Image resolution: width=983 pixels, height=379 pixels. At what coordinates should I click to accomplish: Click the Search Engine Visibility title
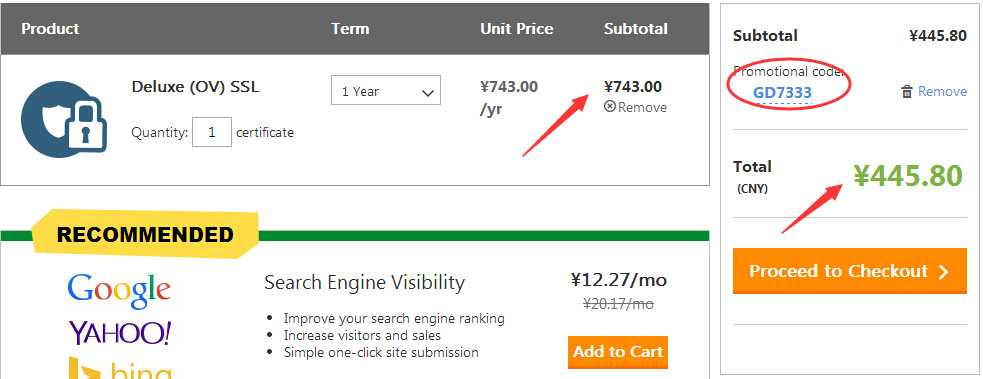(364, 283)
